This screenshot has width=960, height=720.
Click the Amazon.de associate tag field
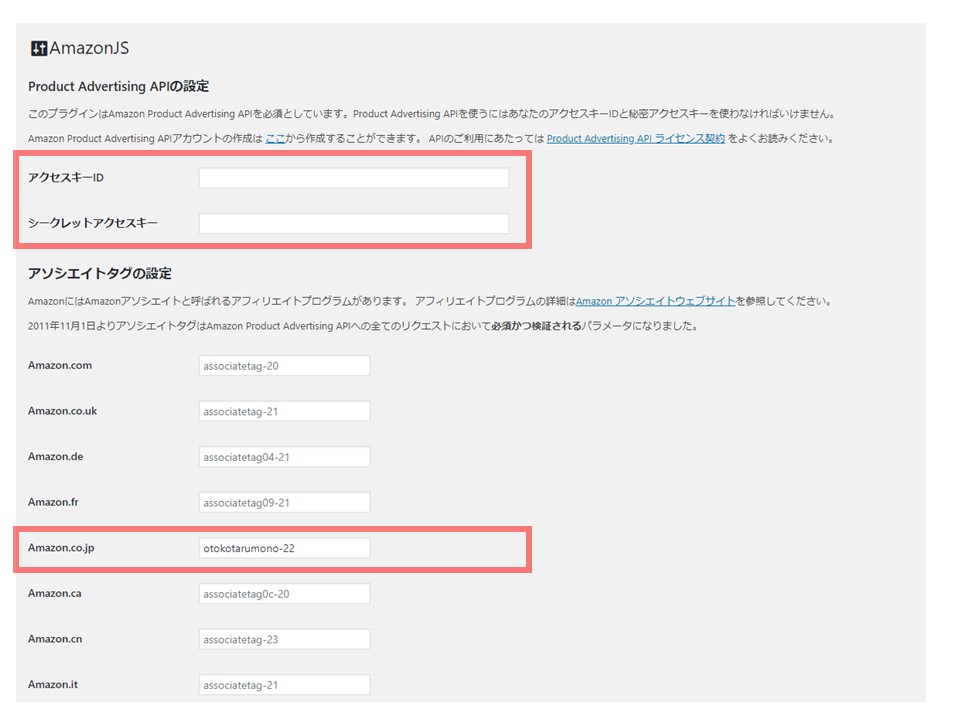tap(284, 457)
